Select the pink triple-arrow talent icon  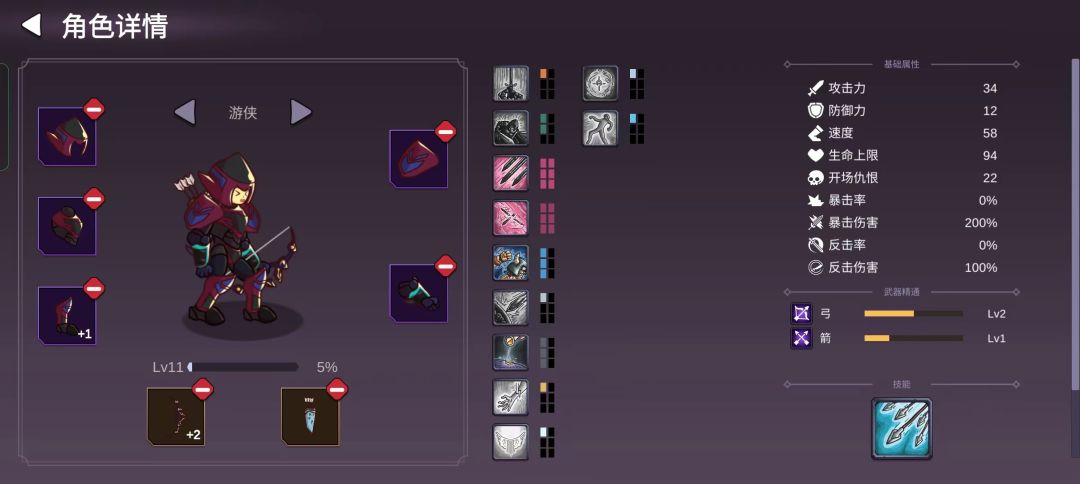(x=510, y=173)
